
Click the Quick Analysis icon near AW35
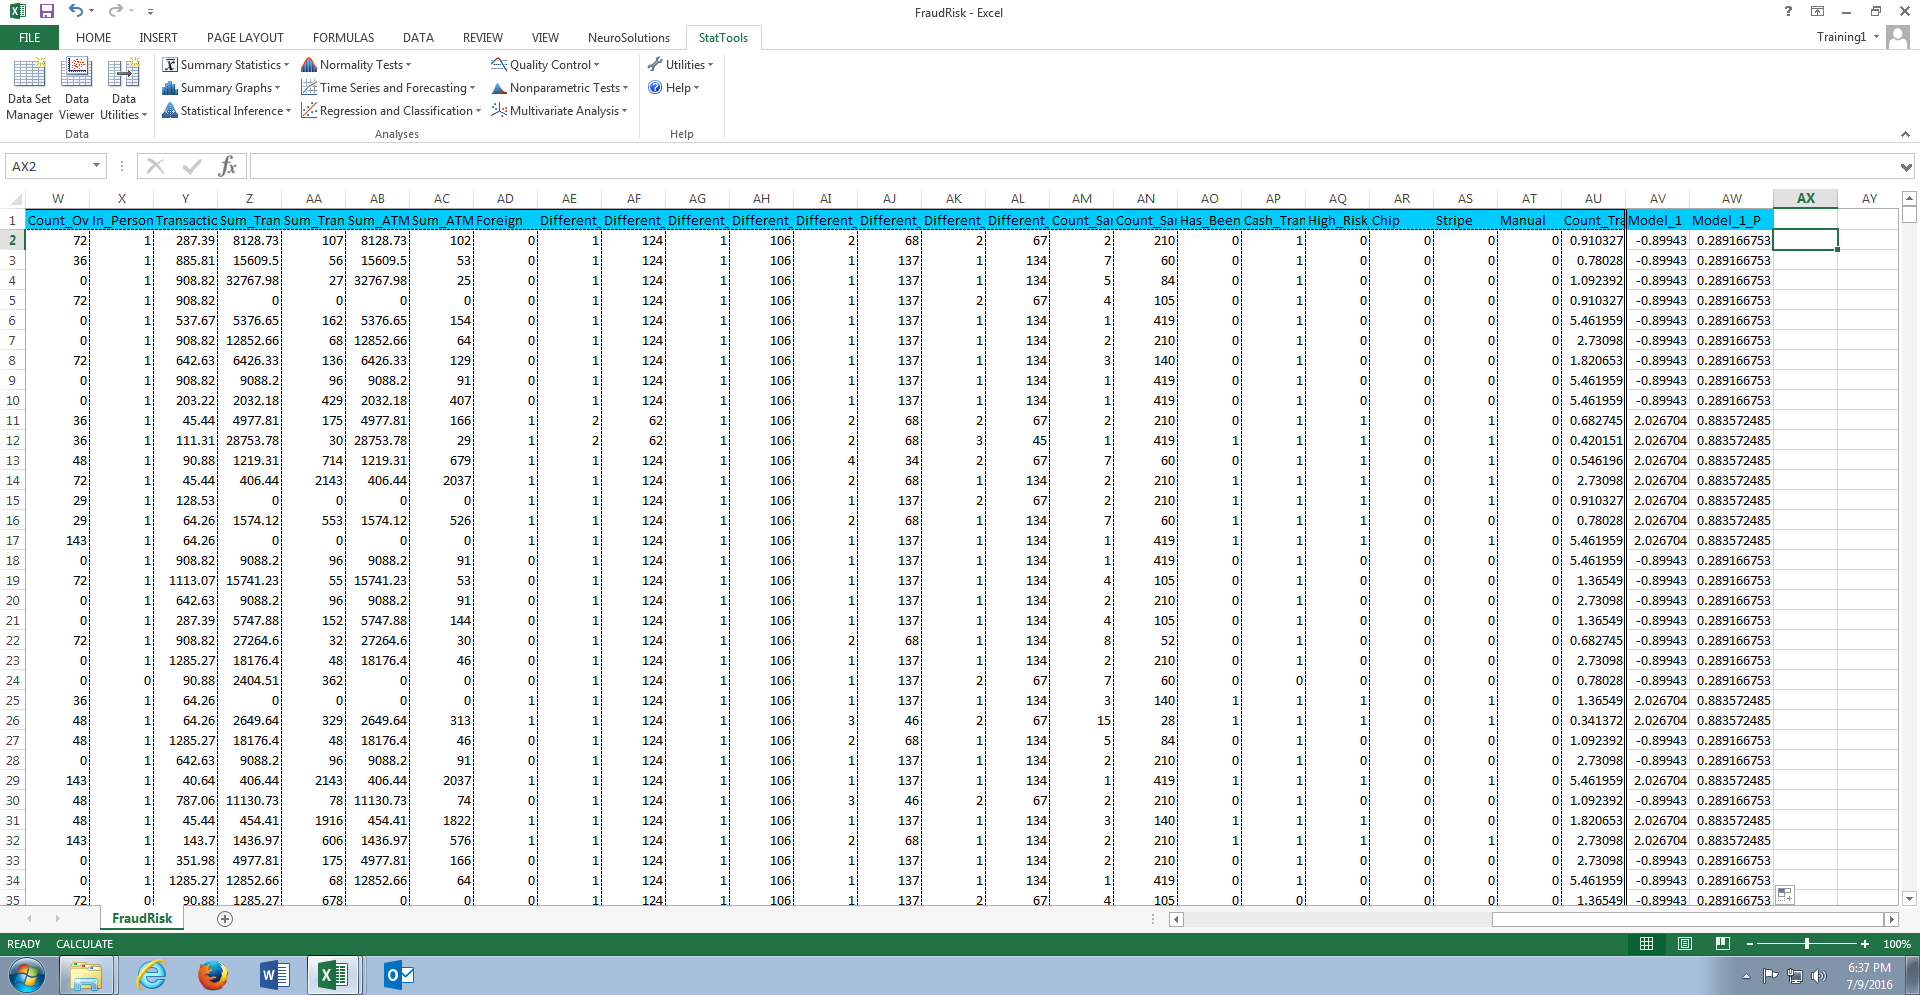click(x=1785, y=895)
